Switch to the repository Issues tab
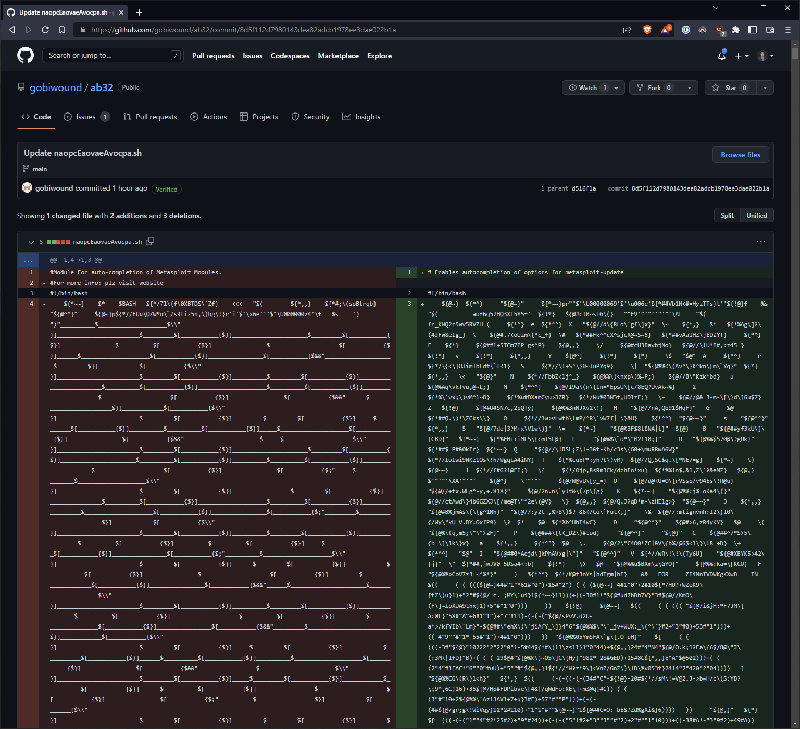This screenshot has width=800, height=729. click(x=86, y=117)
